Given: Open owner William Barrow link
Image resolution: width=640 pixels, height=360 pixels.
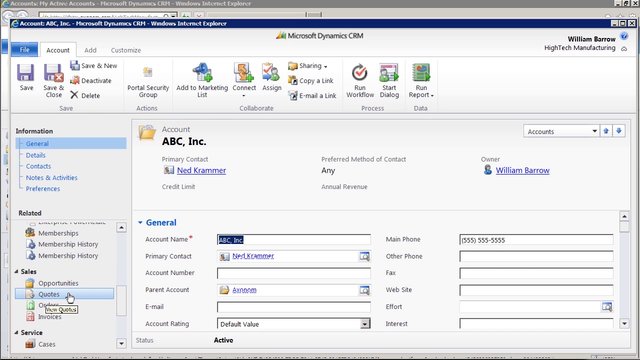Looking at the screenshot, I should (522, 170).
